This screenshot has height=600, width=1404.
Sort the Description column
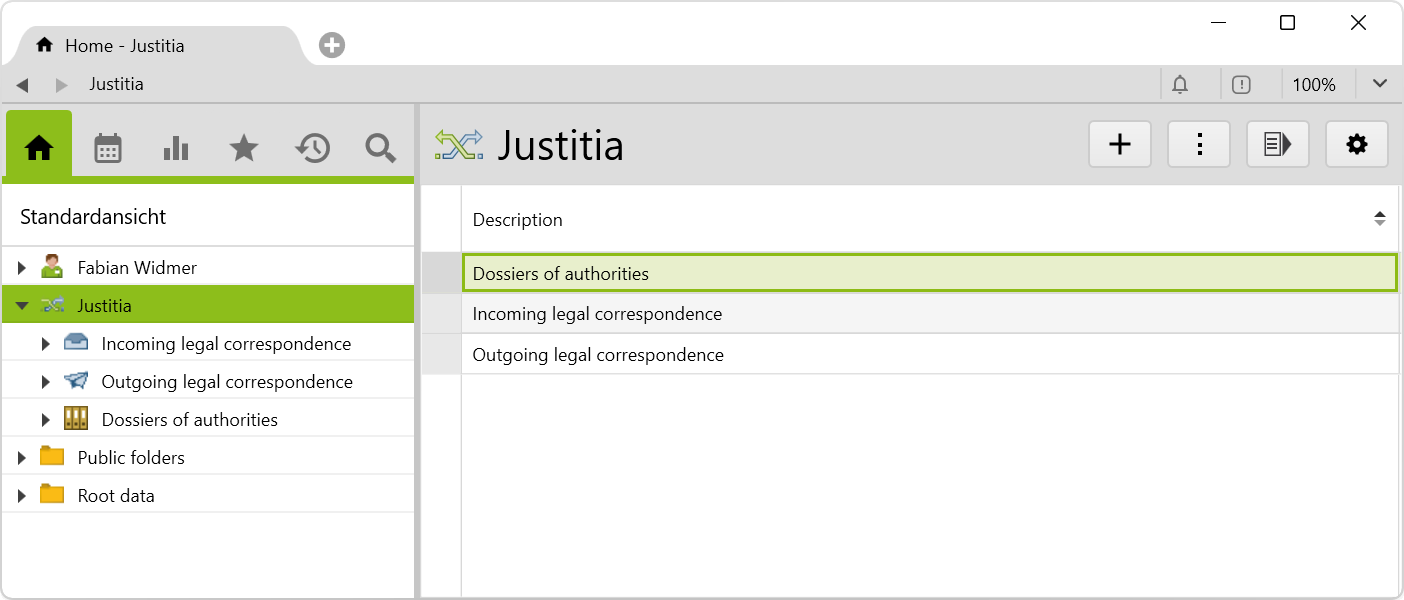coord(1379,219)
